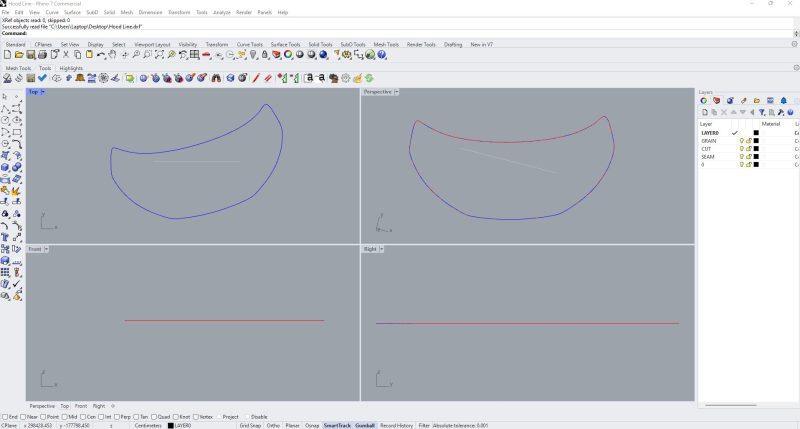Open the Perspective viewport dropdown arrow
This screenshot has width=800, height=429.
tap(396, 92)
